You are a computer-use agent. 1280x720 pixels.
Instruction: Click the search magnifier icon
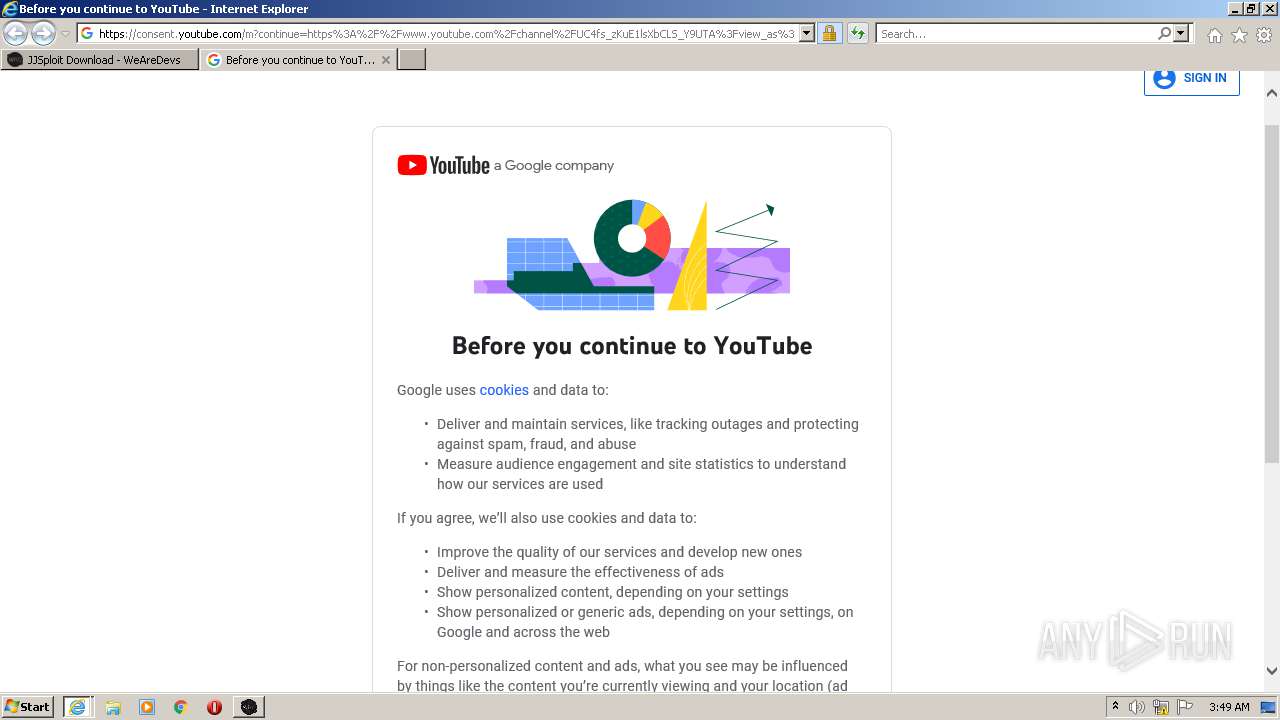pos(1164,34)
